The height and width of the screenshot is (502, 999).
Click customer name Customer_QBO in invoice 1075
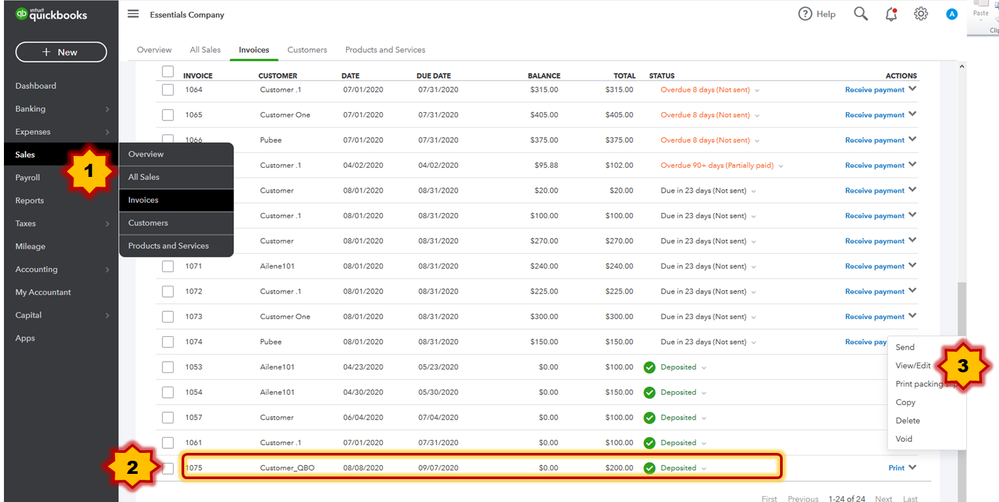click(x=287, y=468)
